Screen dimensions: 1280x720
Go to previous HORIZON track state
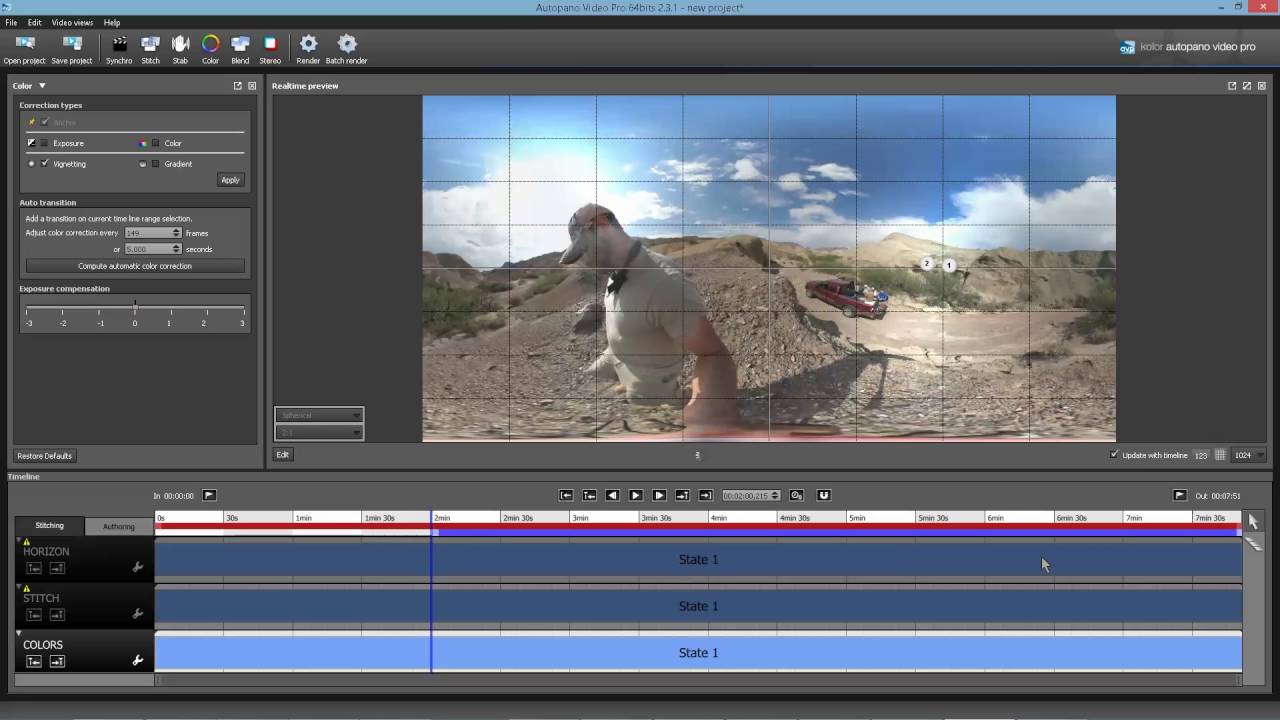pos(34,568)
